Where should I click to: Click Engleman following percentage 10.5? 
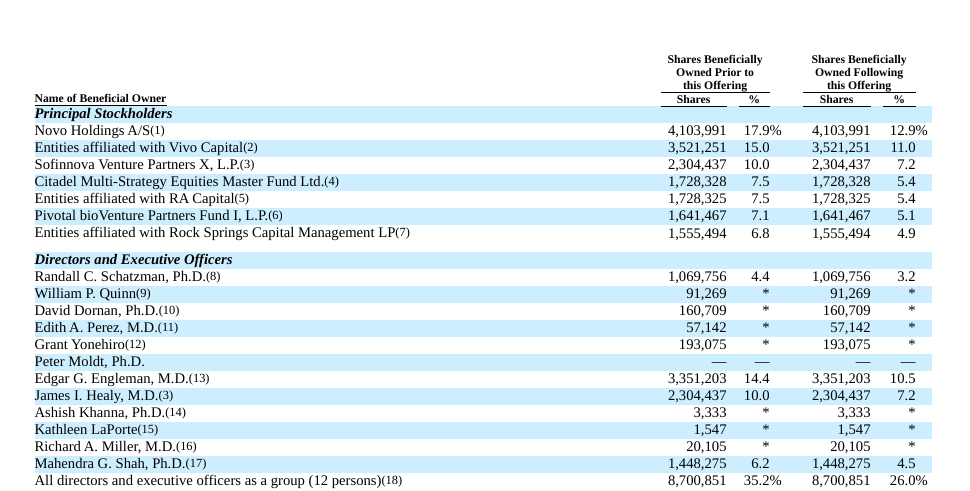point(903,378)
